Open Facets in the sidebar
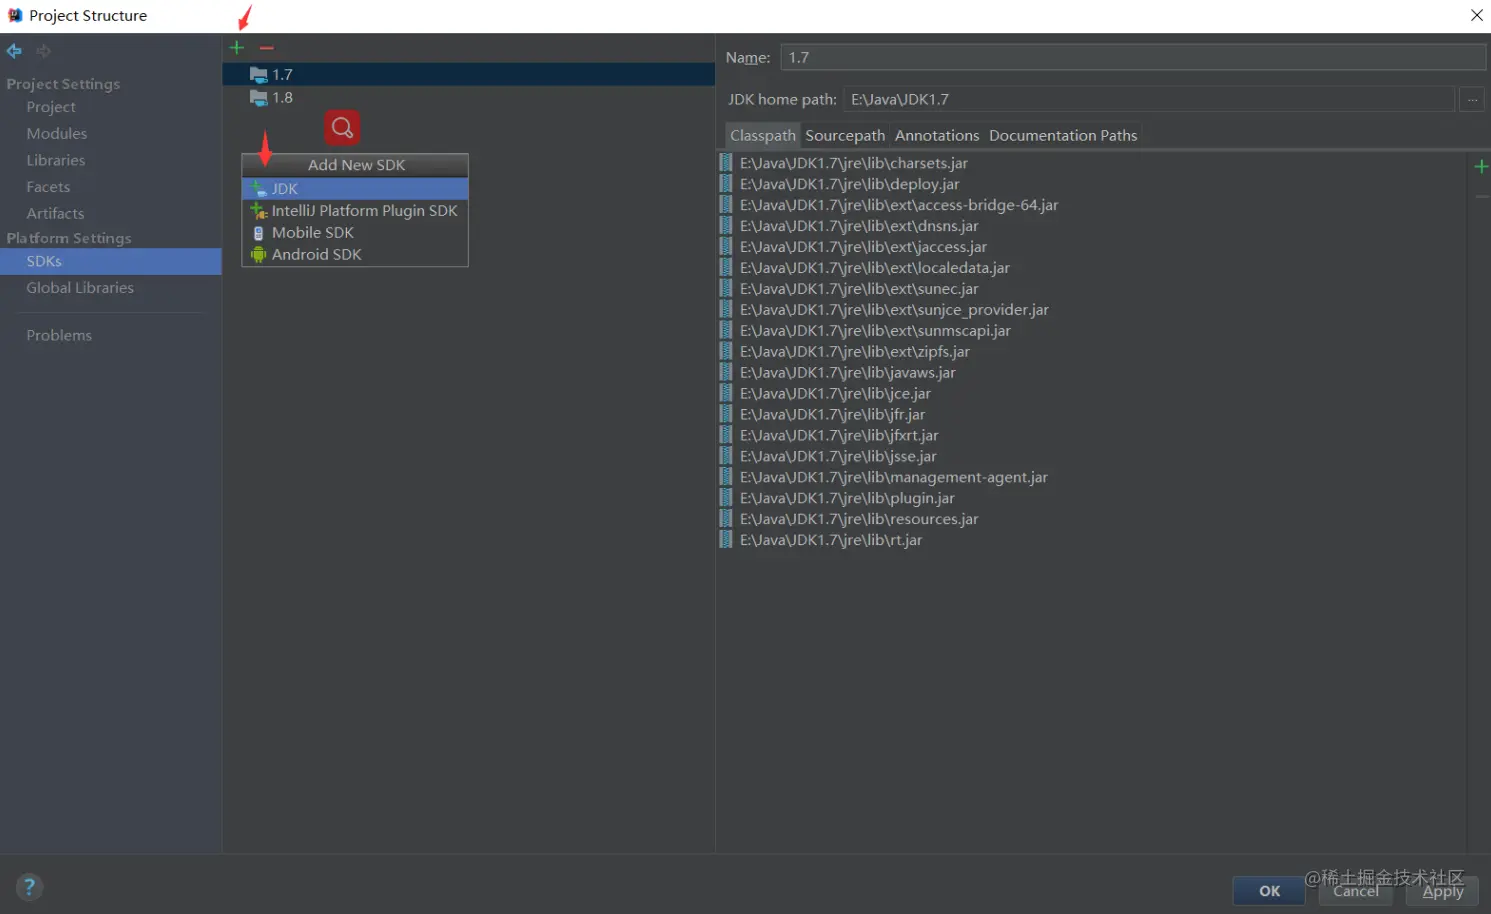Screen dimensions: 1491x914 (x=48, y=187)
